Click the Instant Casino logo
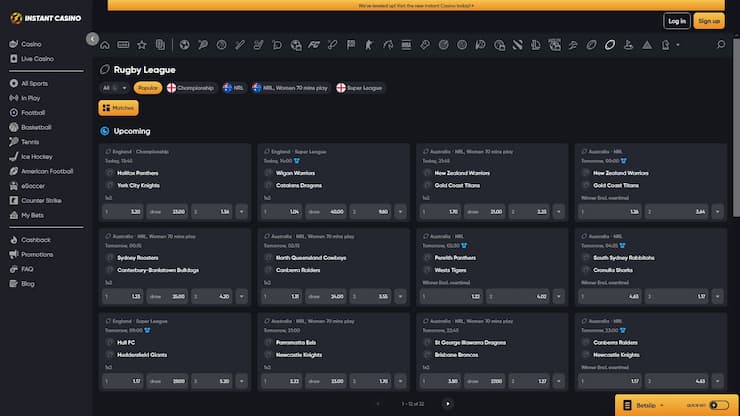740x416 pixels. [x=46, y=18]
